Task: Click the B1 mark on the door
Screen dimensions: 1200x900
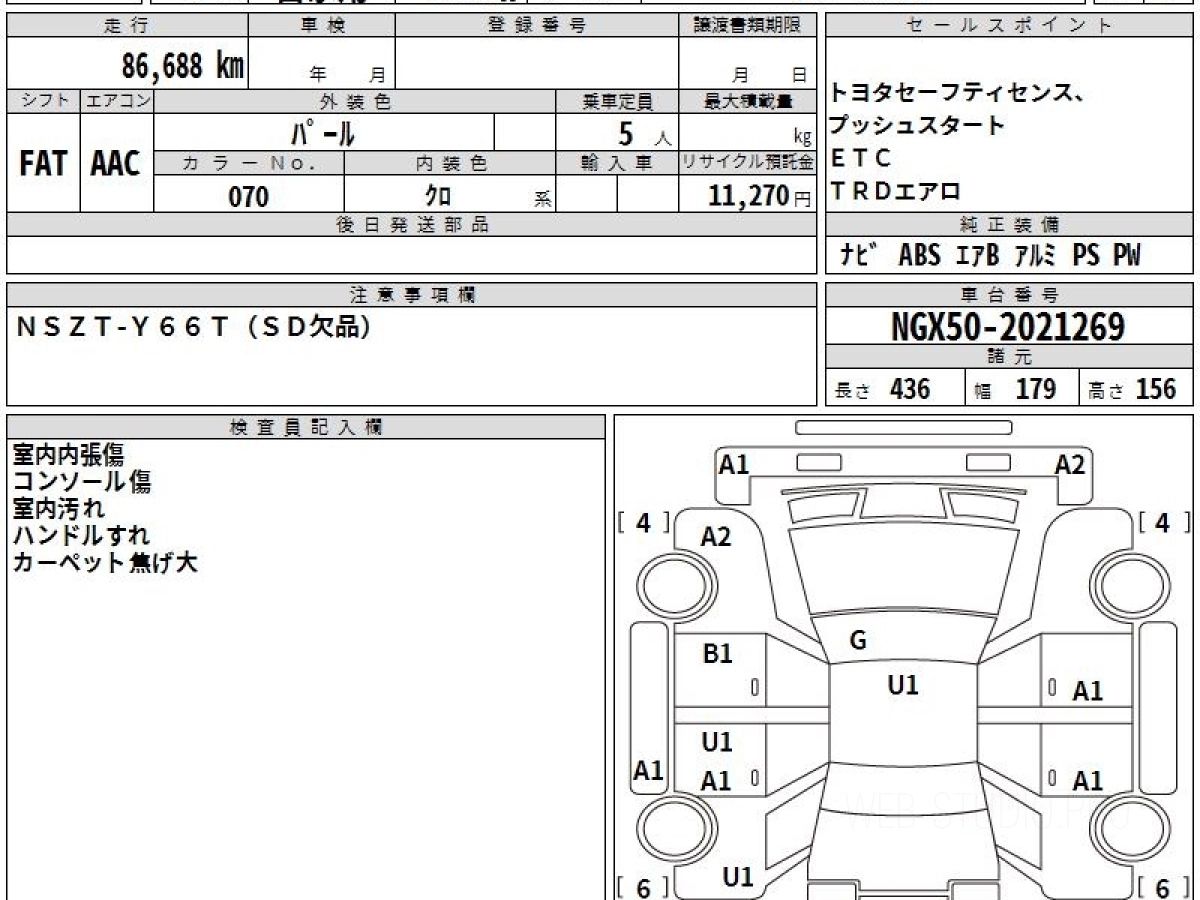Action: [x=717, y=654]
